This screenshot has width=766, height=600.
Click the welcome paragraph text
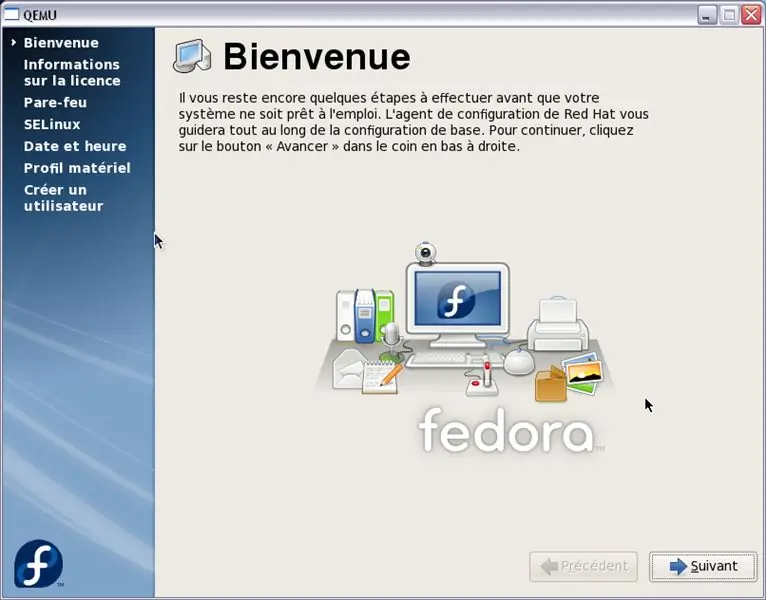tap(413, 122)
